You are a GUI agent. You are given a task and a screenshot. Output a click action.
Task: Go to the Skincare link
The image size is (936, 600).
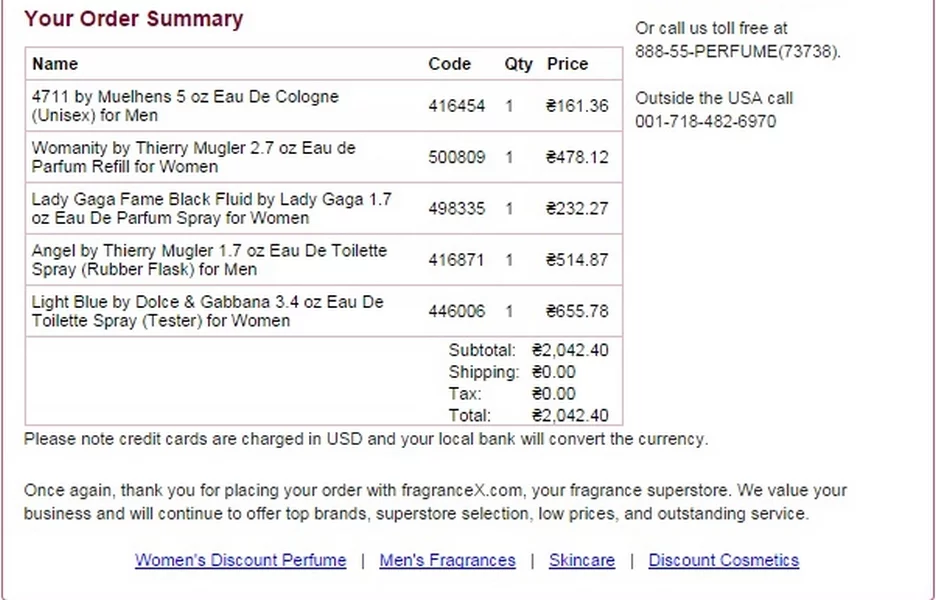581,560
